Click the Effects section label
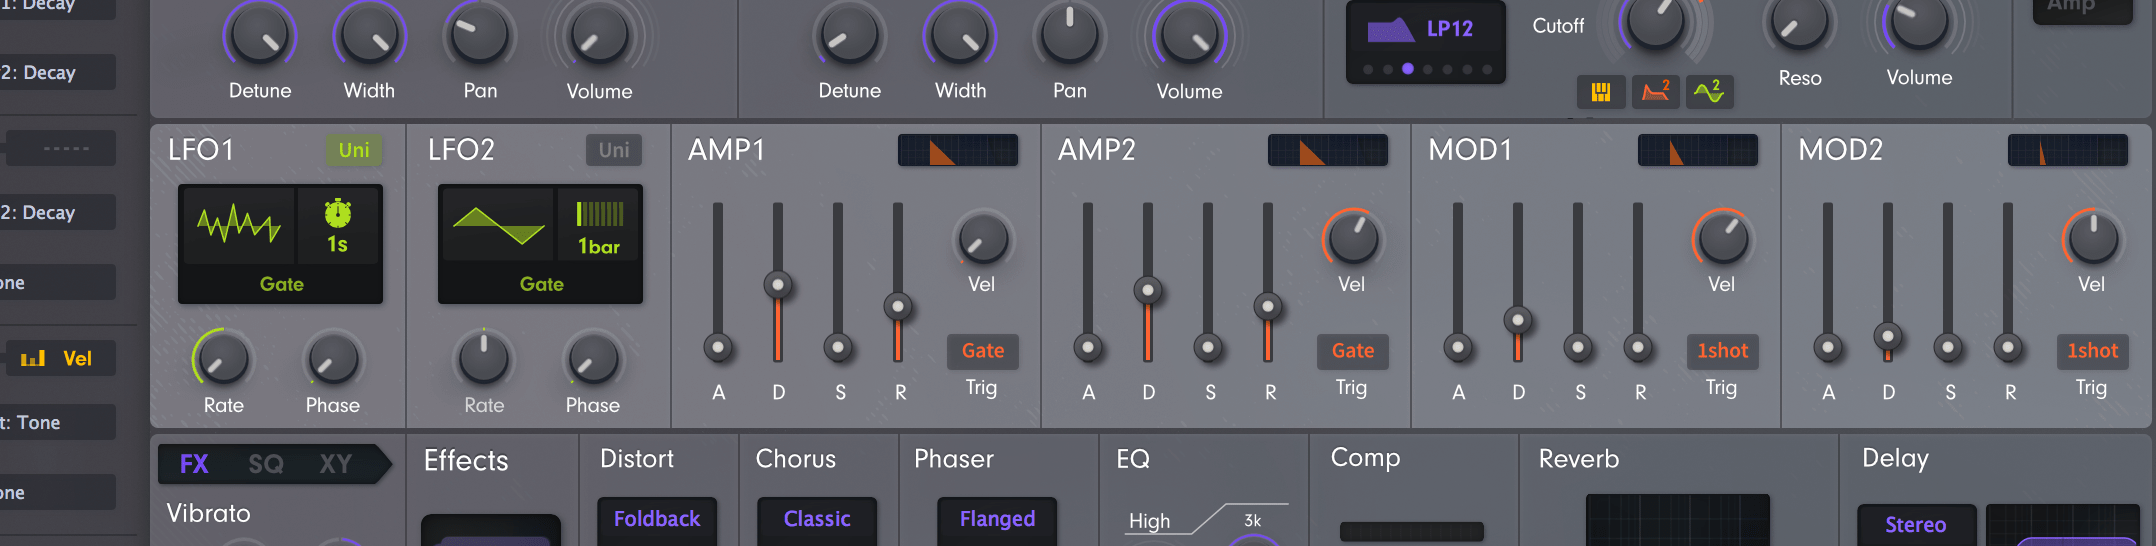The width and height of the screenshot is (2156, 546). point(466,461)
